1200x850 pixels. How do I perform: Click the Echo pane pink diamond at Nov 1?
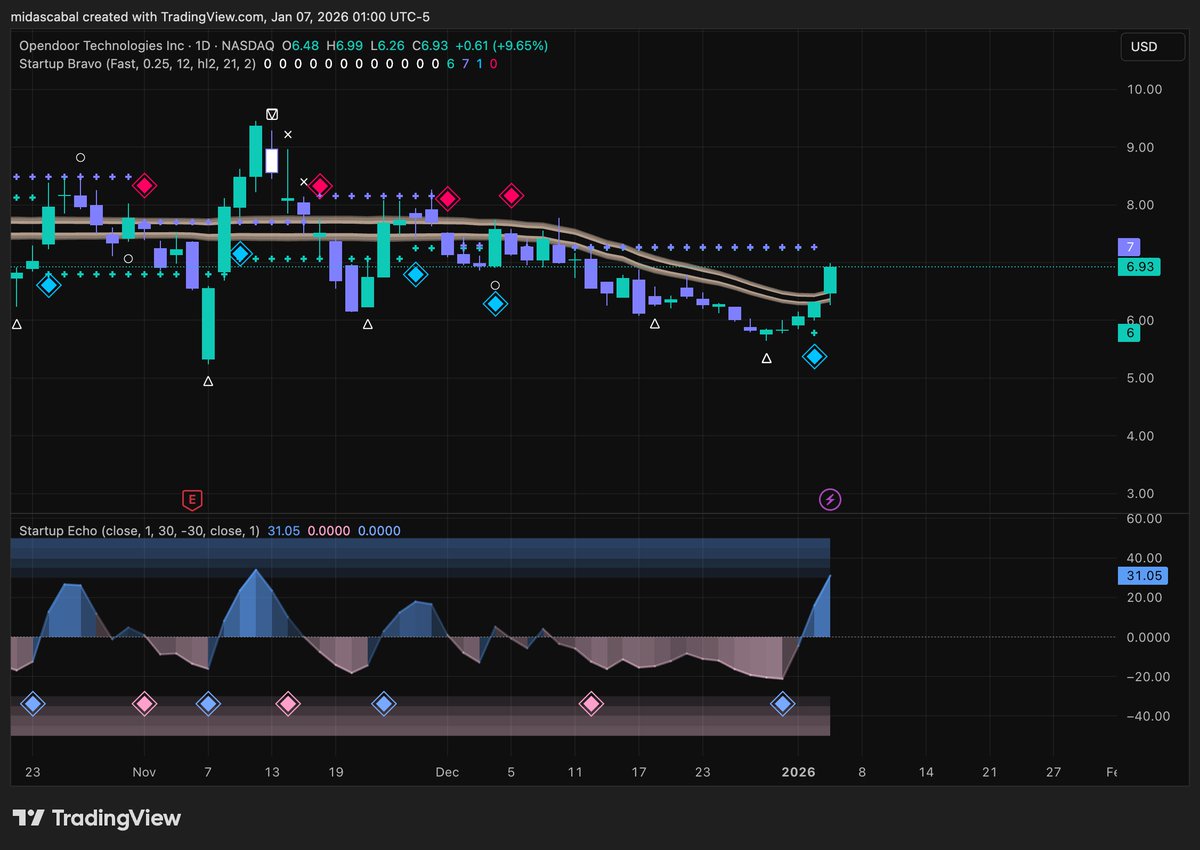pyautogui.click(x=145, y=704)
